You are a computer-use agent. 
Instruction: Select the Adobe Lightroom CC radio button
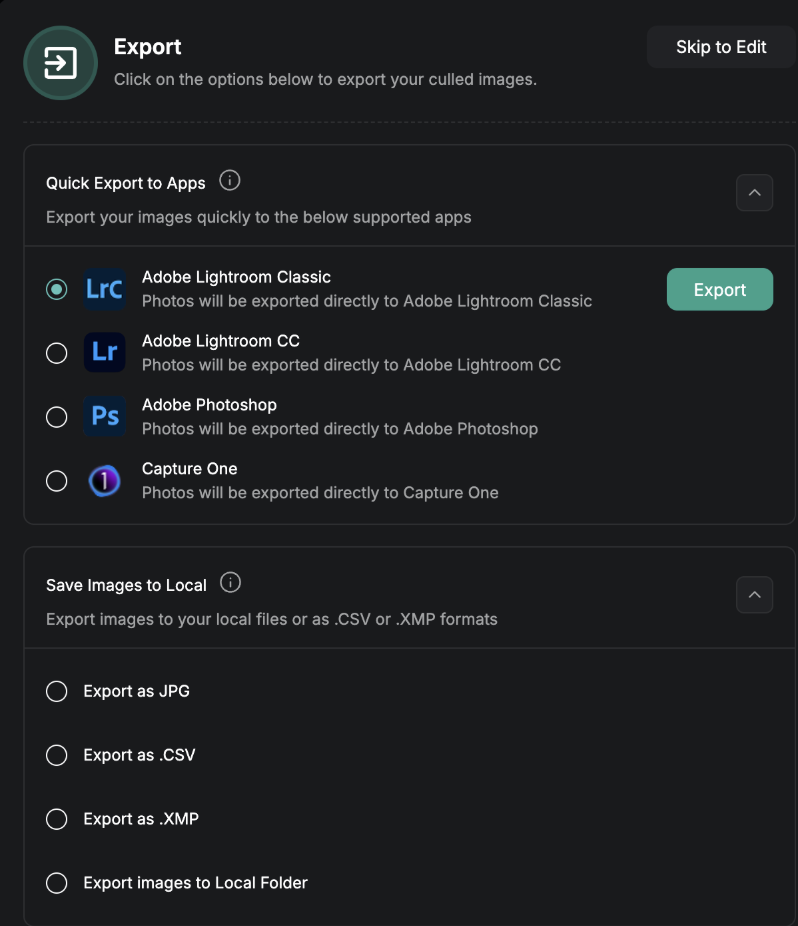click(57, 352)
